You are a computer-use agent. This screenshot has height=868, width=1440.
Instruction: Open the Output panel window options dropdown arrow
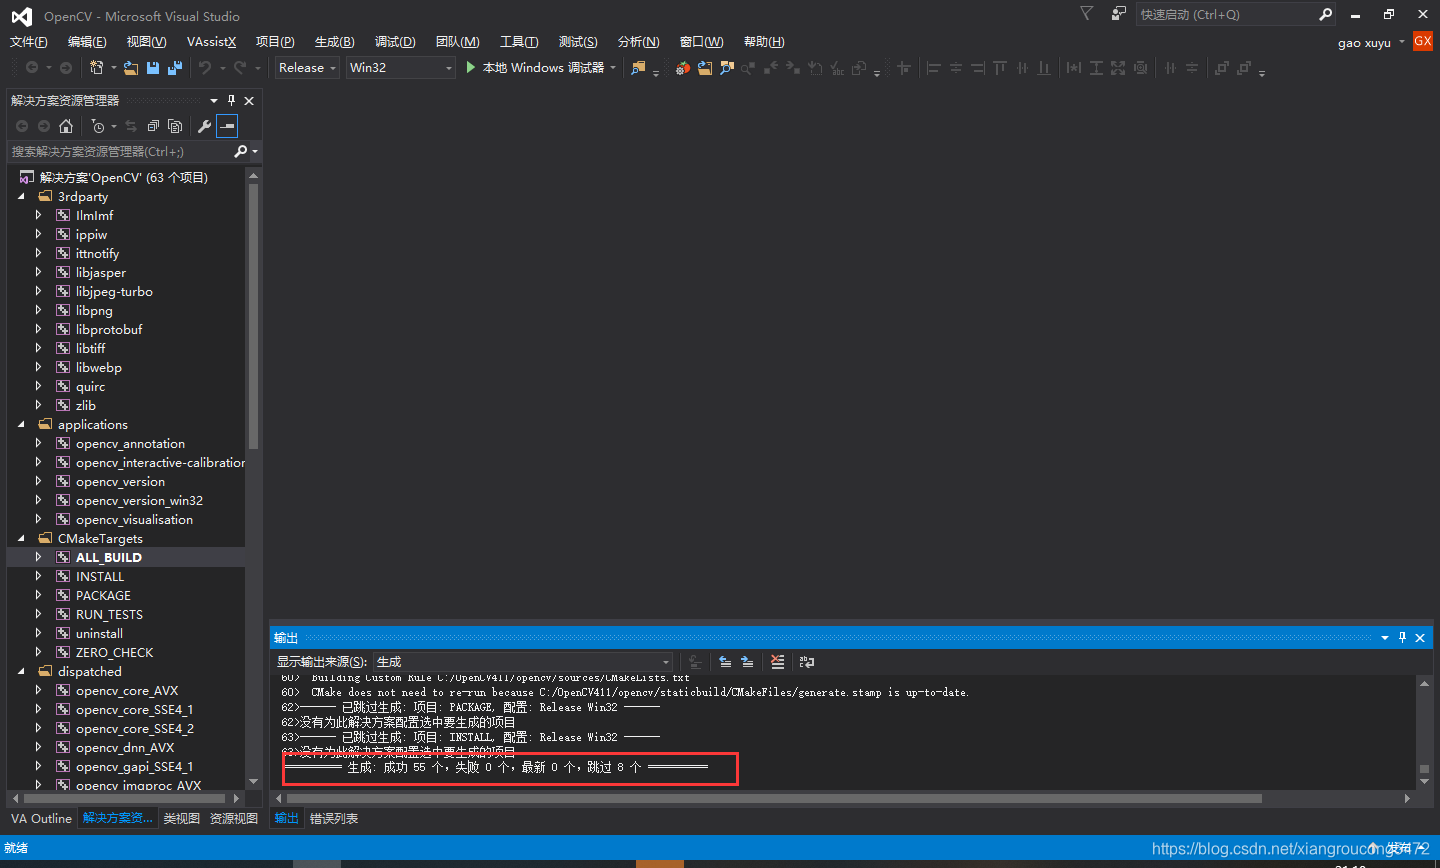click(x=1385, y=637)
